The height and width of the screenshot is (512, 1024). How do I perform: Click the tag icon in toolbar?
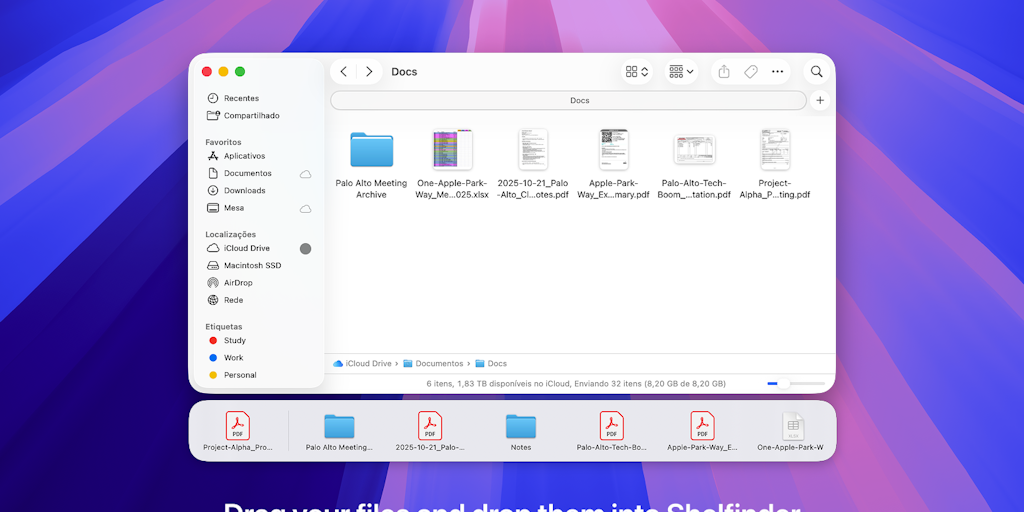pos(751,72)
